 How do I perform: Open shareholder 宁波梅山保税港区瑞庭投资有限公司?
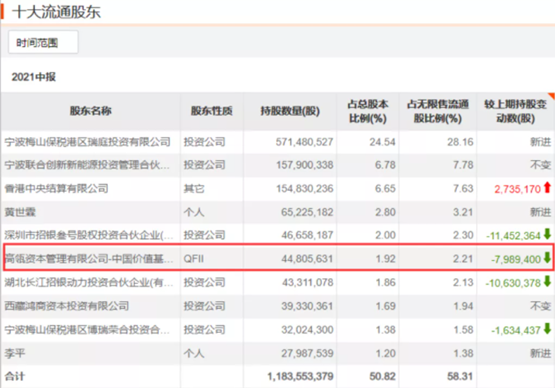click(87, 142)
